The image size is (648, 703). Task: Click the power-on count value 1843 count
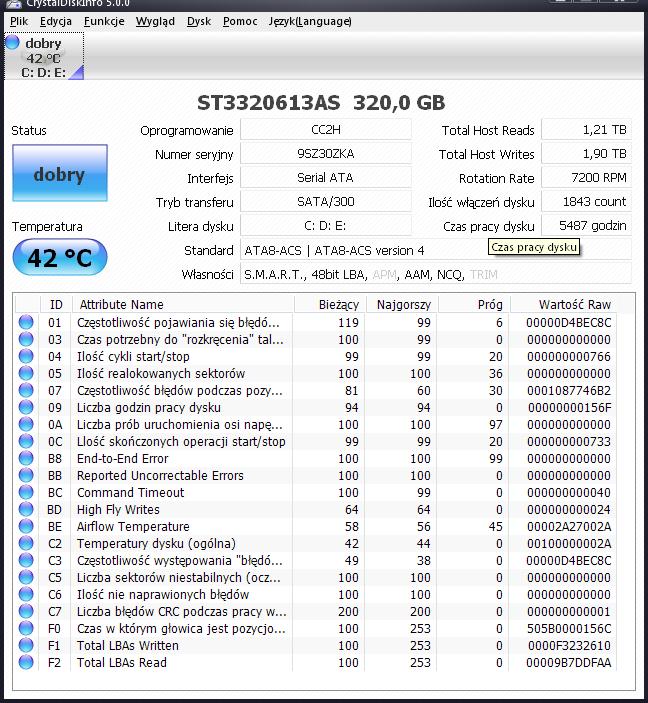point(587,202)
